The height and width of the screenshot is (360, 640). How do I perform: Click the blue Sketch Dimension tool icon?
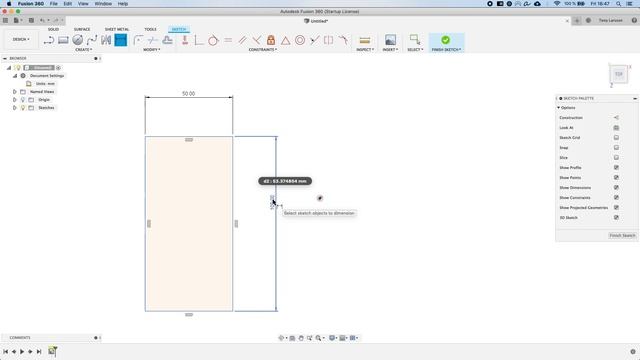pos(121,40)
